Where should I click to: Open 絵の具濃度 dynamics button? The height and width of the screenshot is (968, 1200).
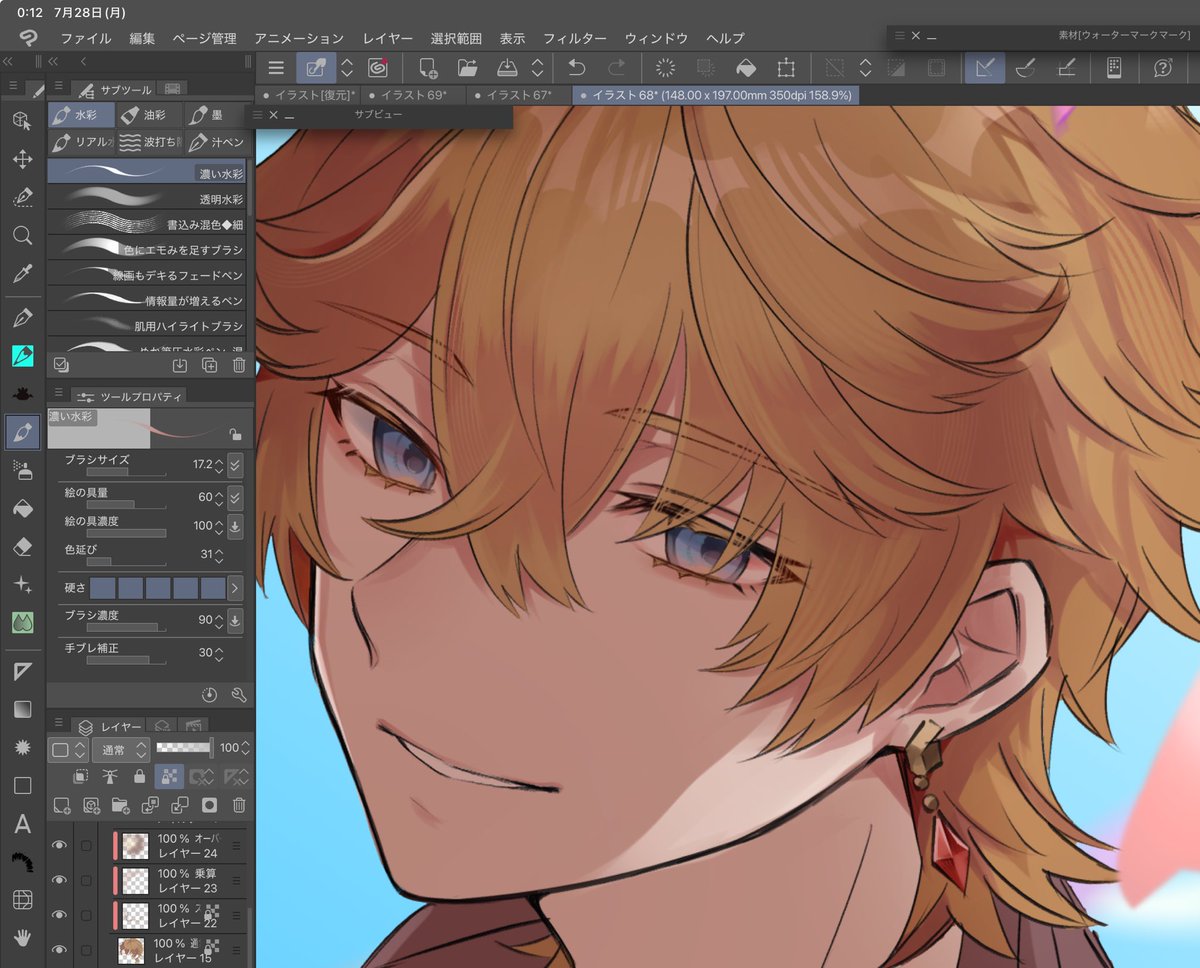[x=235, y=526]
